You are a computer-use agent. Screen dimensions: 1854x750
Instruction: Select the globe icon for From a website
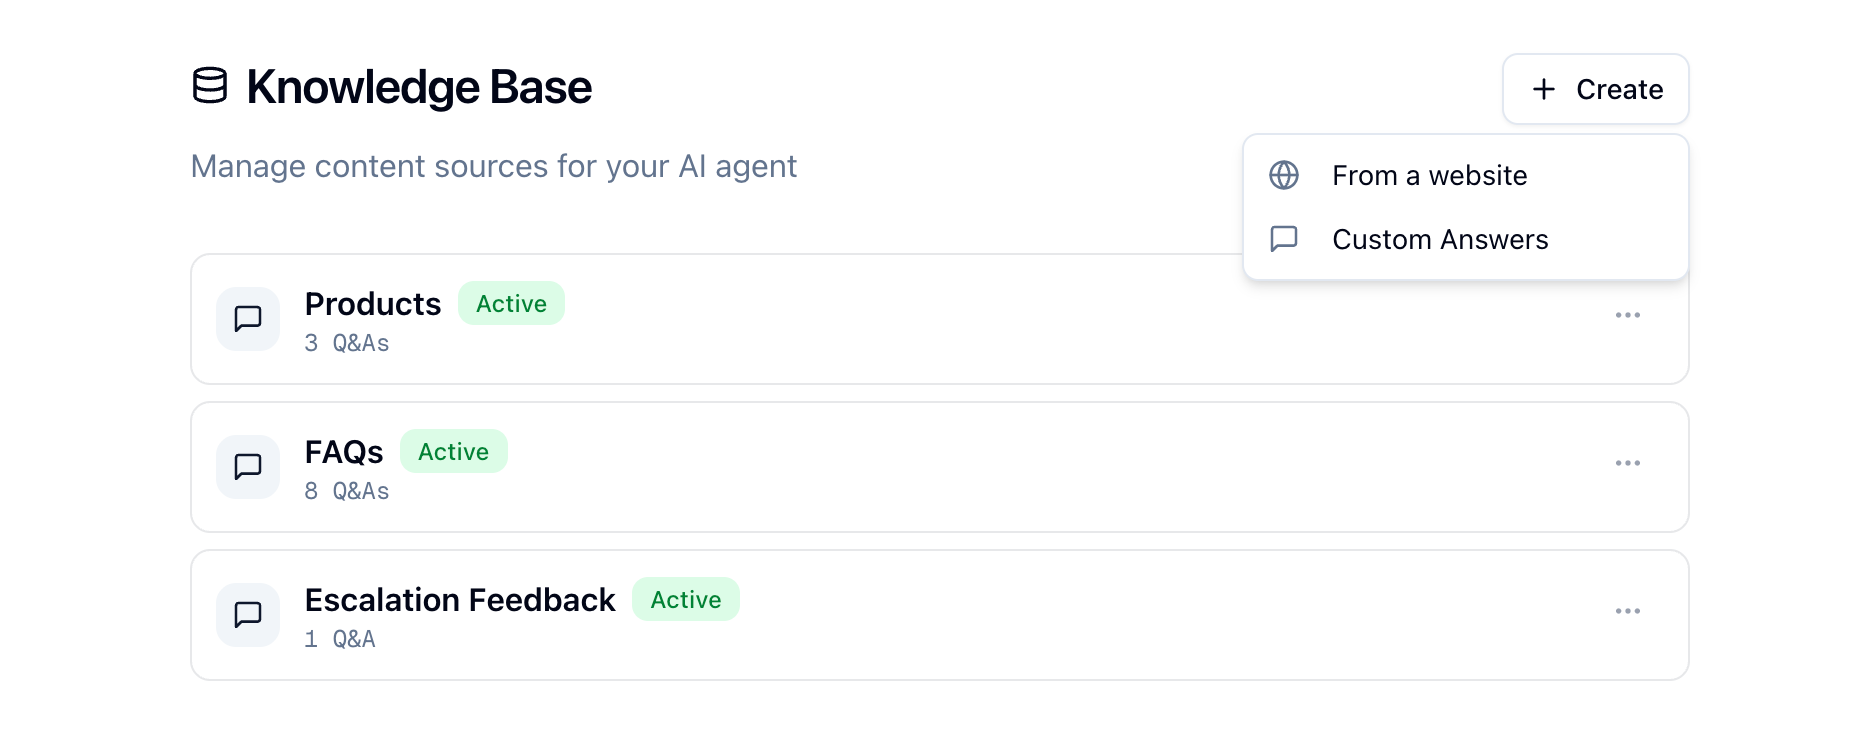pyautogui.click(x=1285, y=175)
